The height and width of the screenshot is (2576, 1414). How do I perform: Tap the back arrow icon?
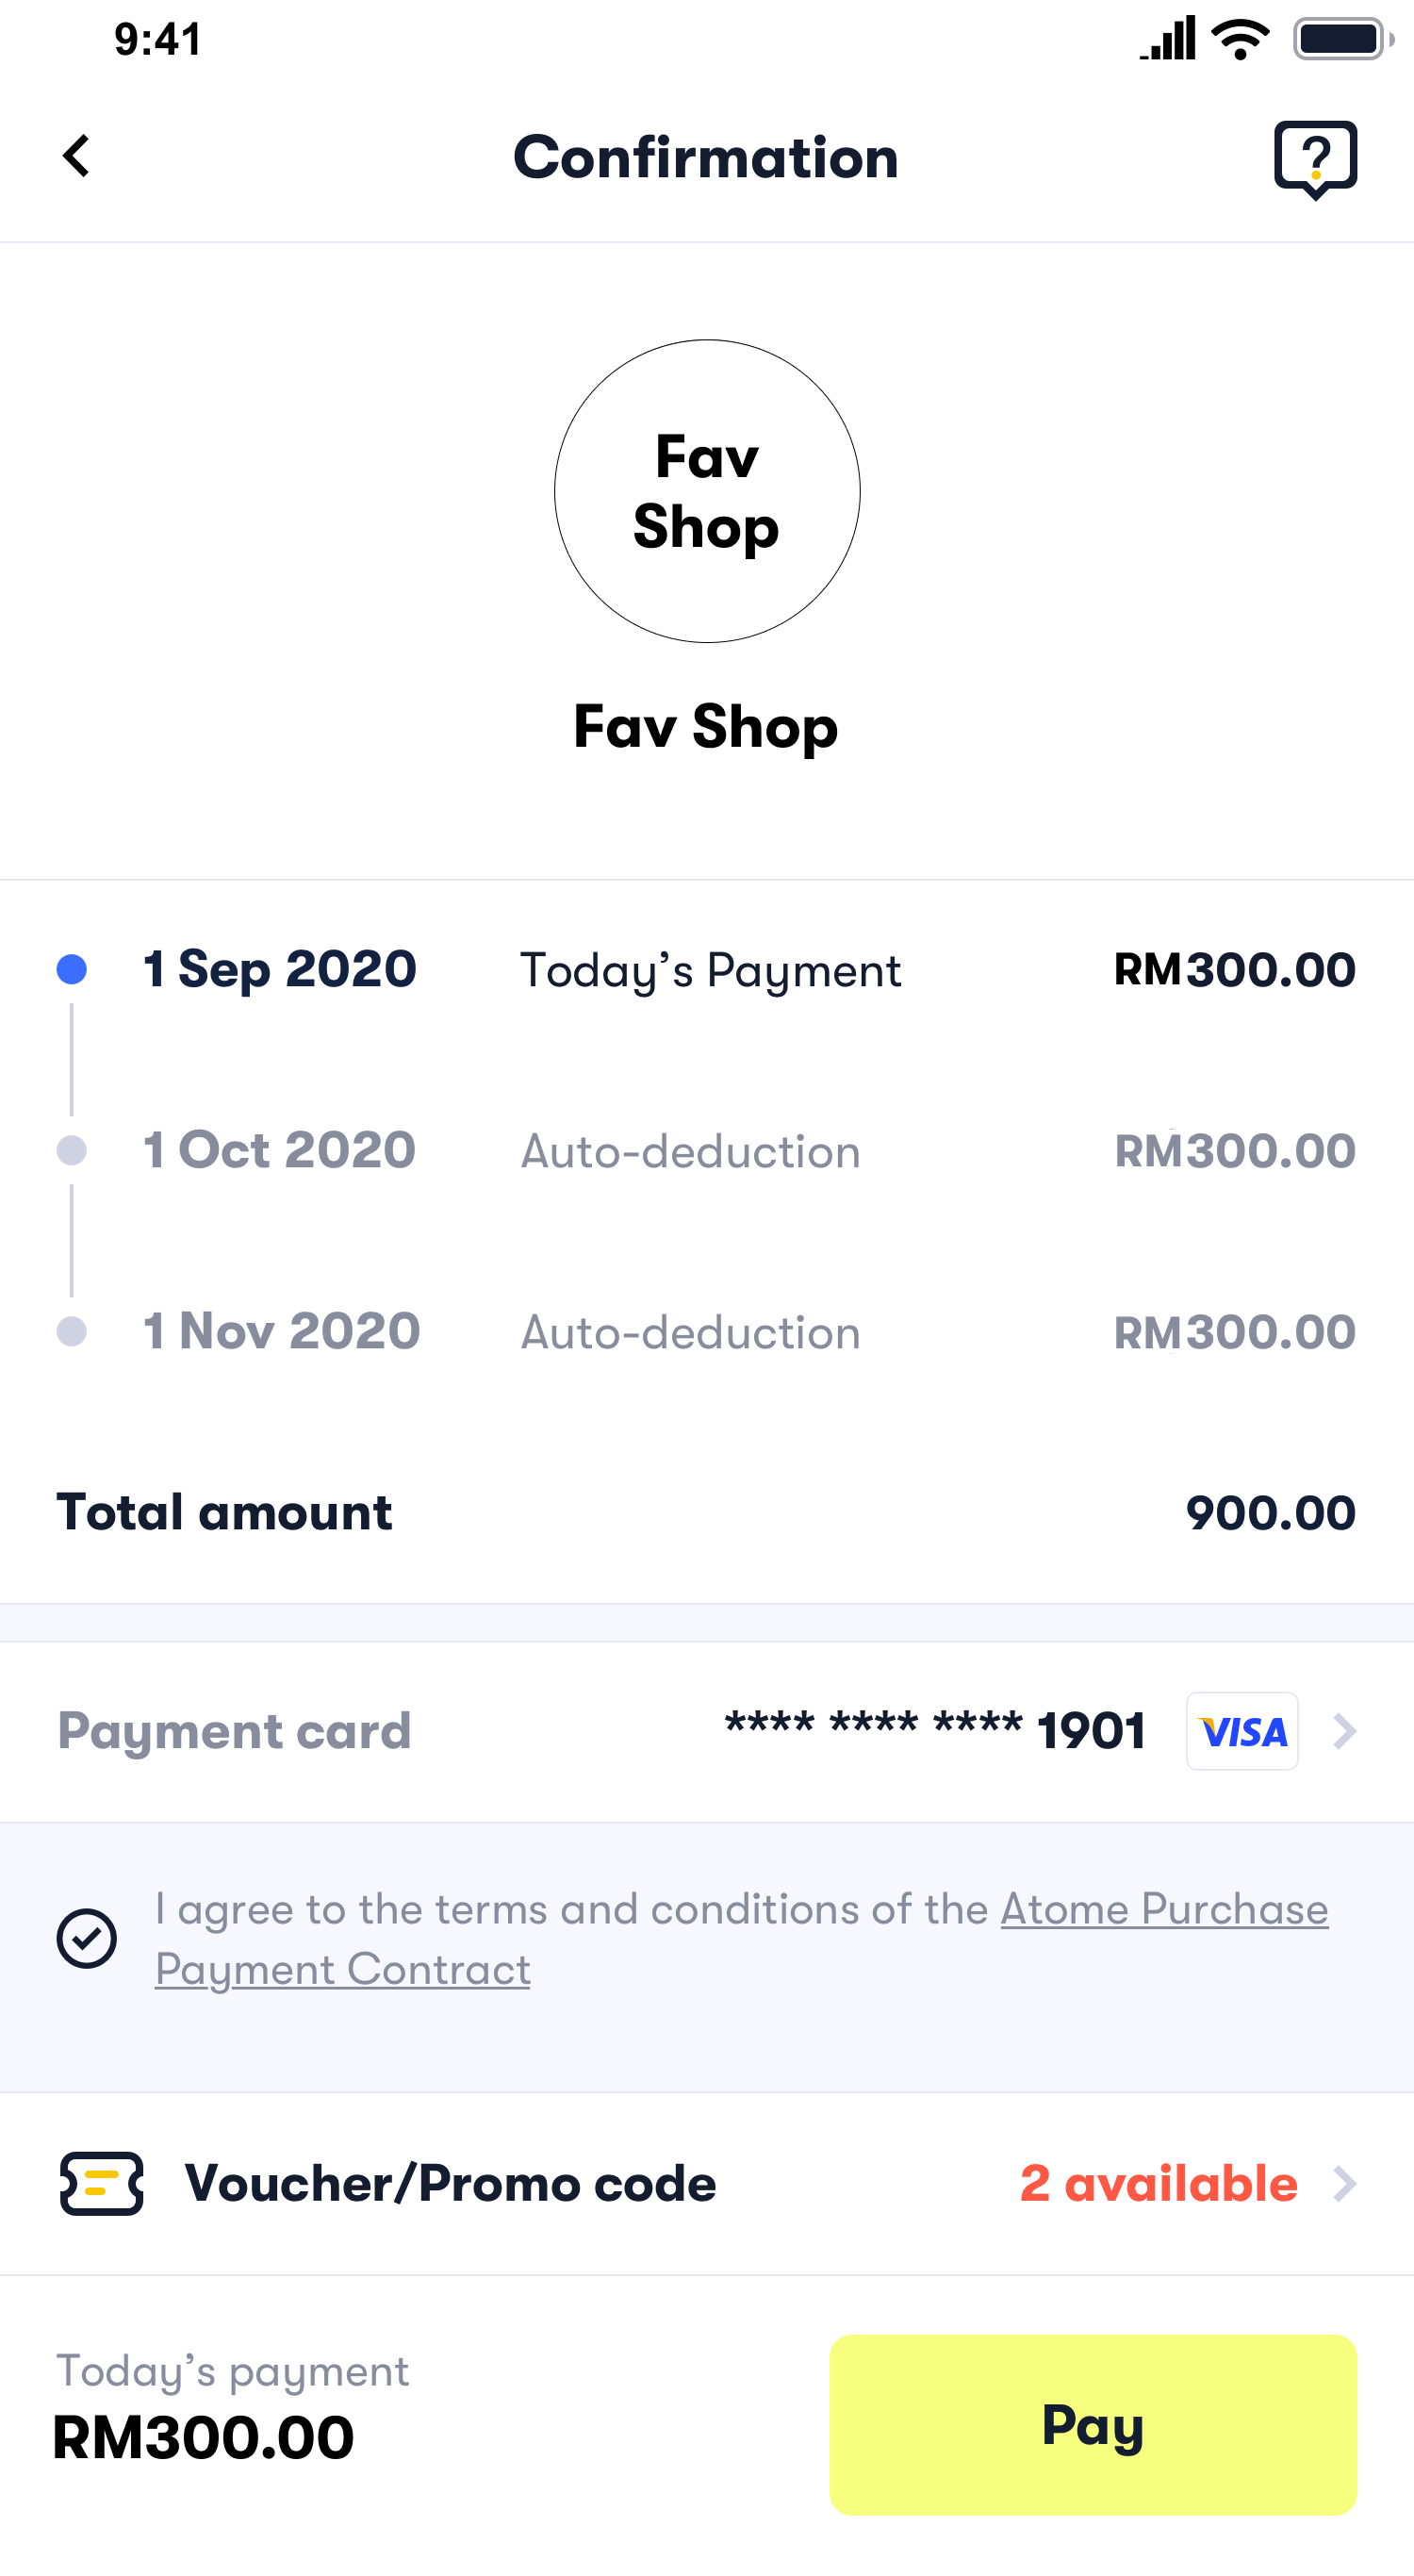coord(77,156)
